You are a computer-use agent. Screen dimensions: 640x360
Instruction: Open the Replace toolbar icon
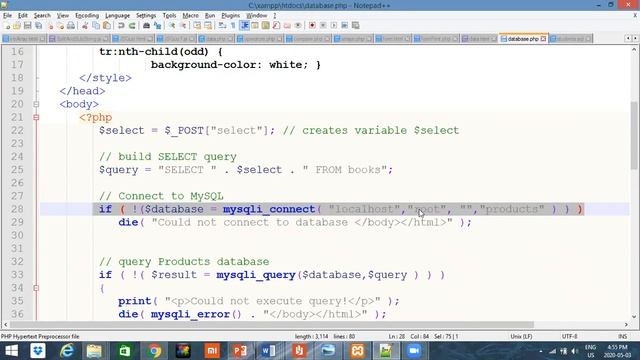157,26
